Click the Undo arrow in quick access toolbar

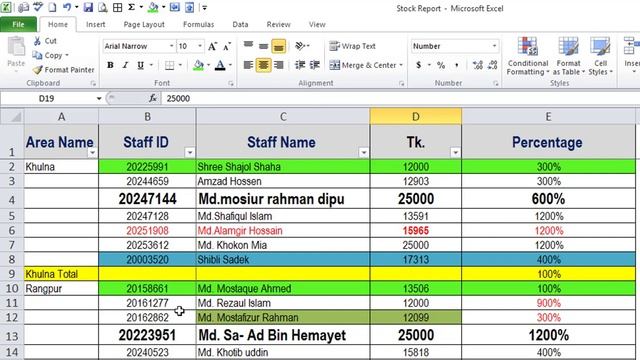67,7
